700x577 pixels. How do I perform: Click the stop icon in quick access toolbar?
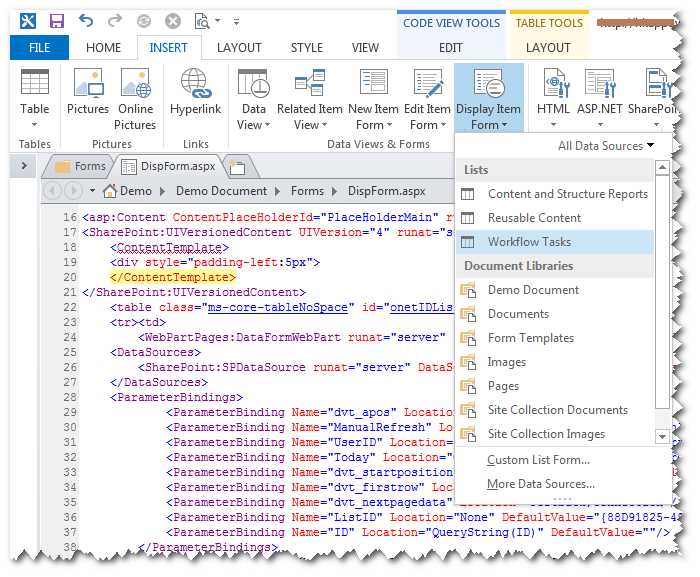click(x=173, y=21)
